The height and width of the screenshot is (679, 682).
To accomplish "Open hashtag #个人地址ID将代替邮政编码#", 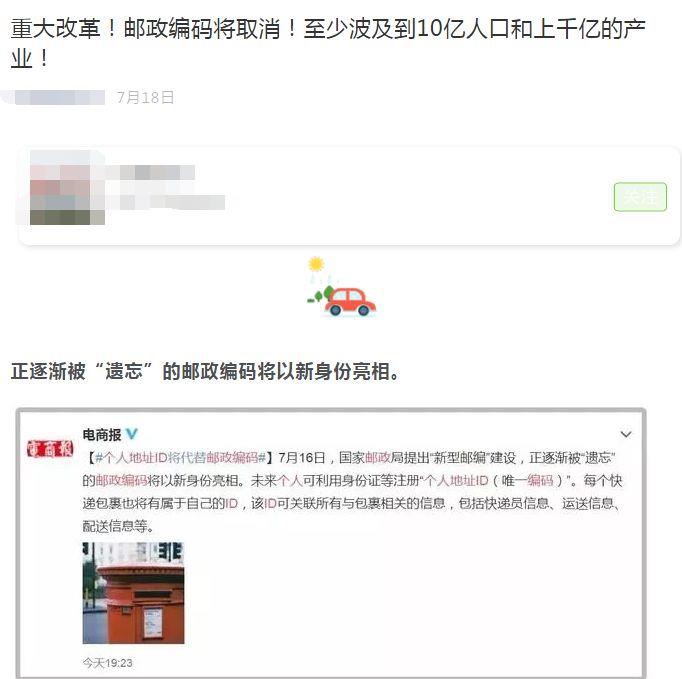I will click(x=180, y=458).
